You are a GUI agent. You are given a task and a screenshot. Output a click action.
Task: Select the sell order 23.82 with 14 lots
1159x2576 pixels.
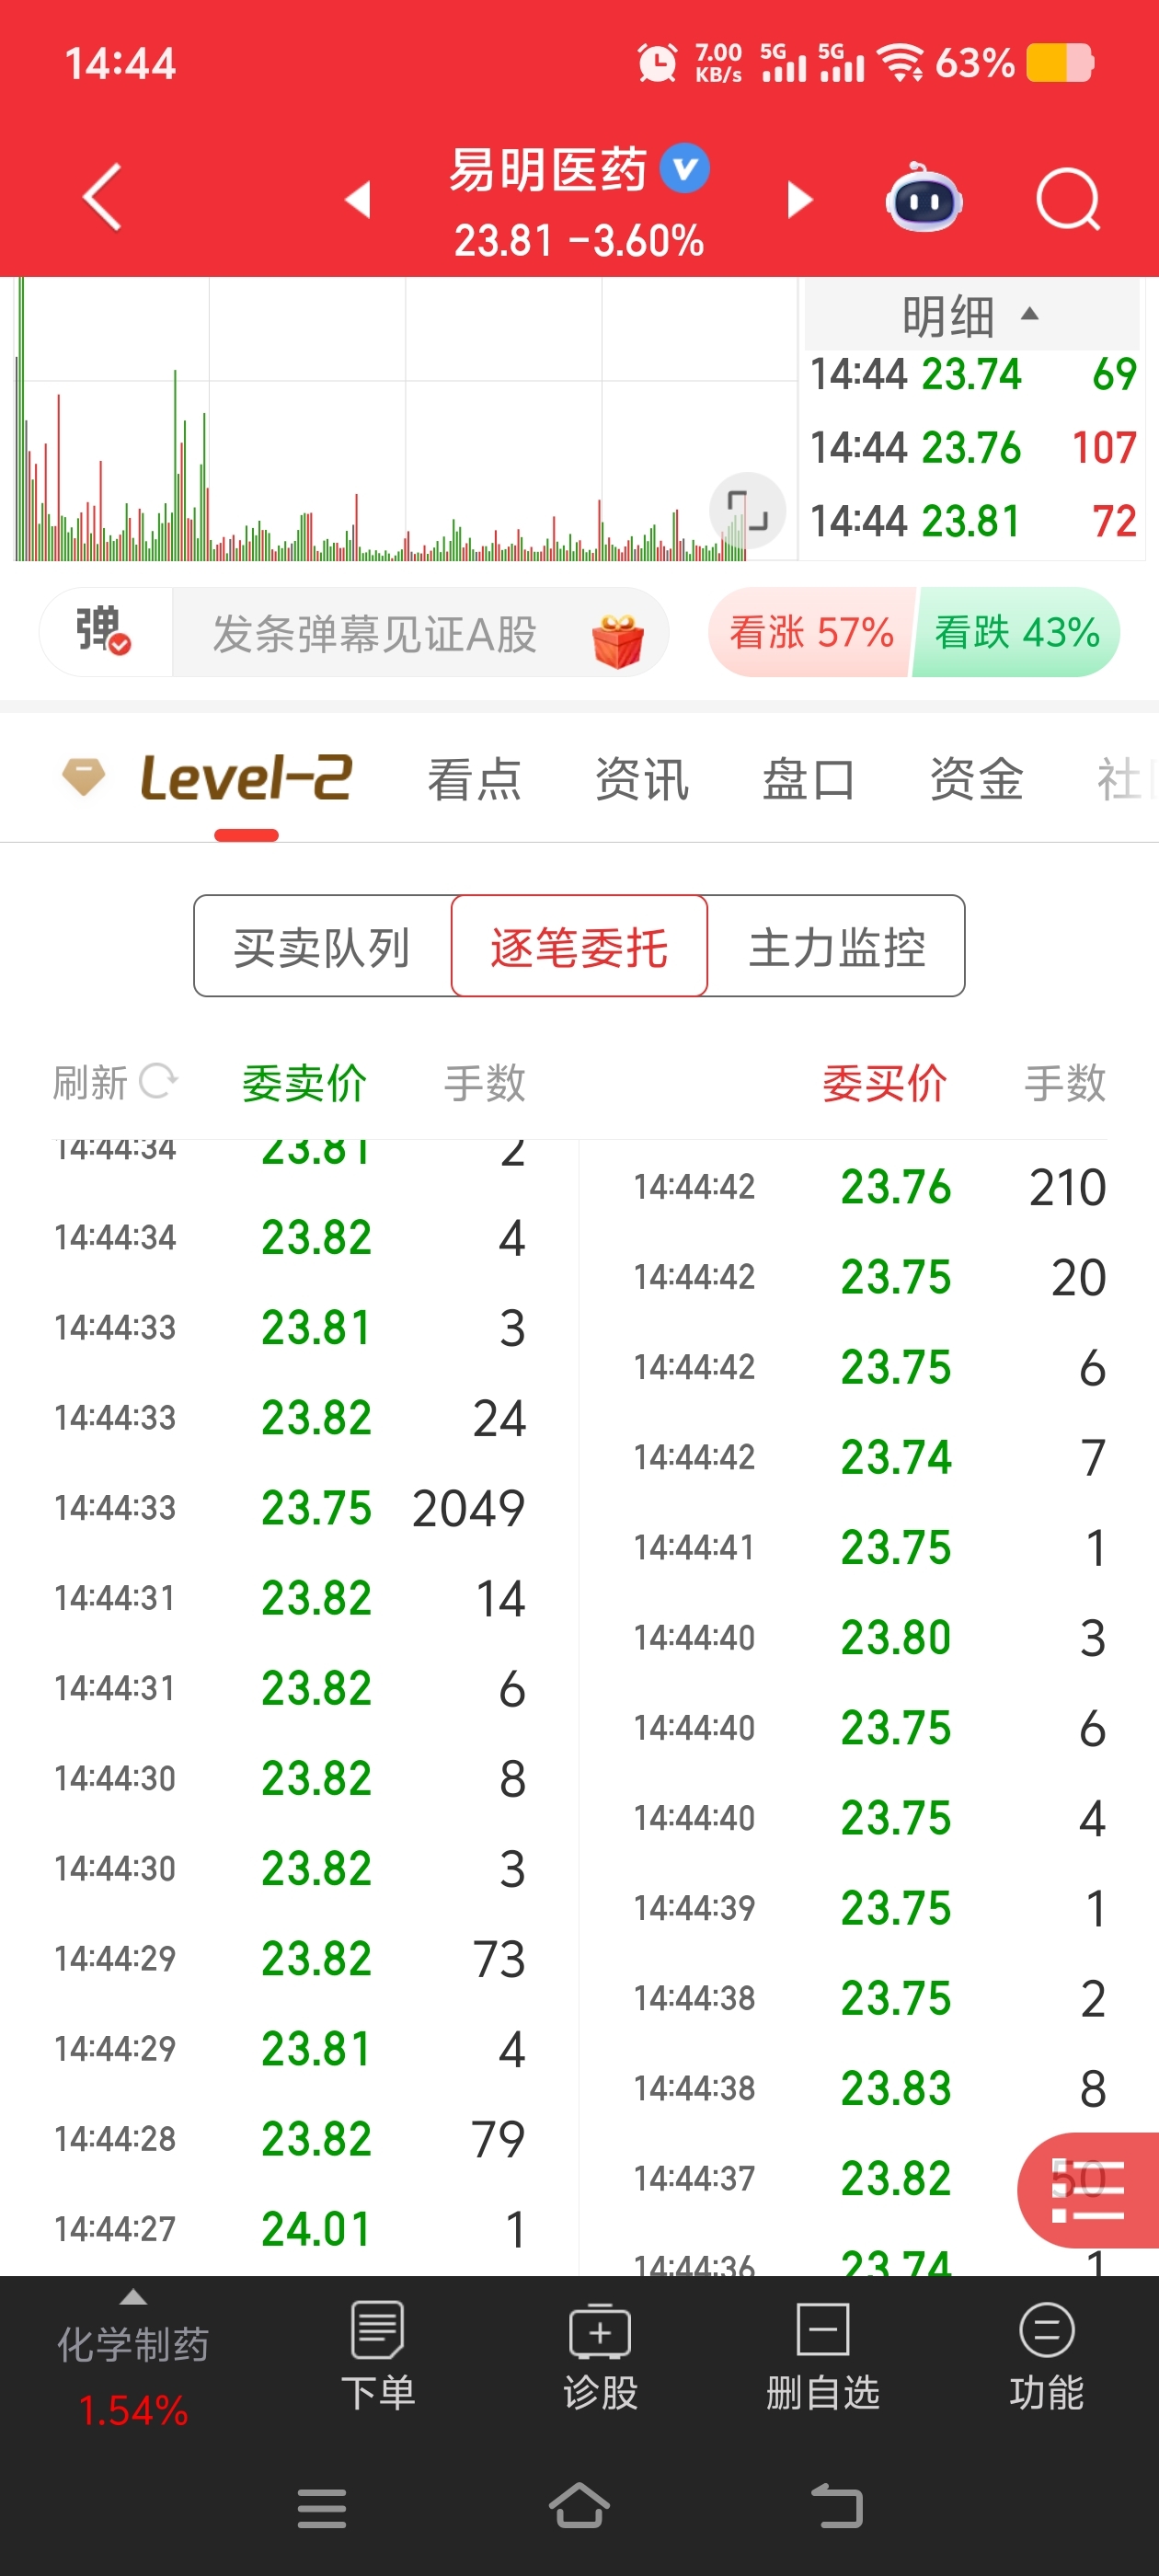pos(290,1598)
